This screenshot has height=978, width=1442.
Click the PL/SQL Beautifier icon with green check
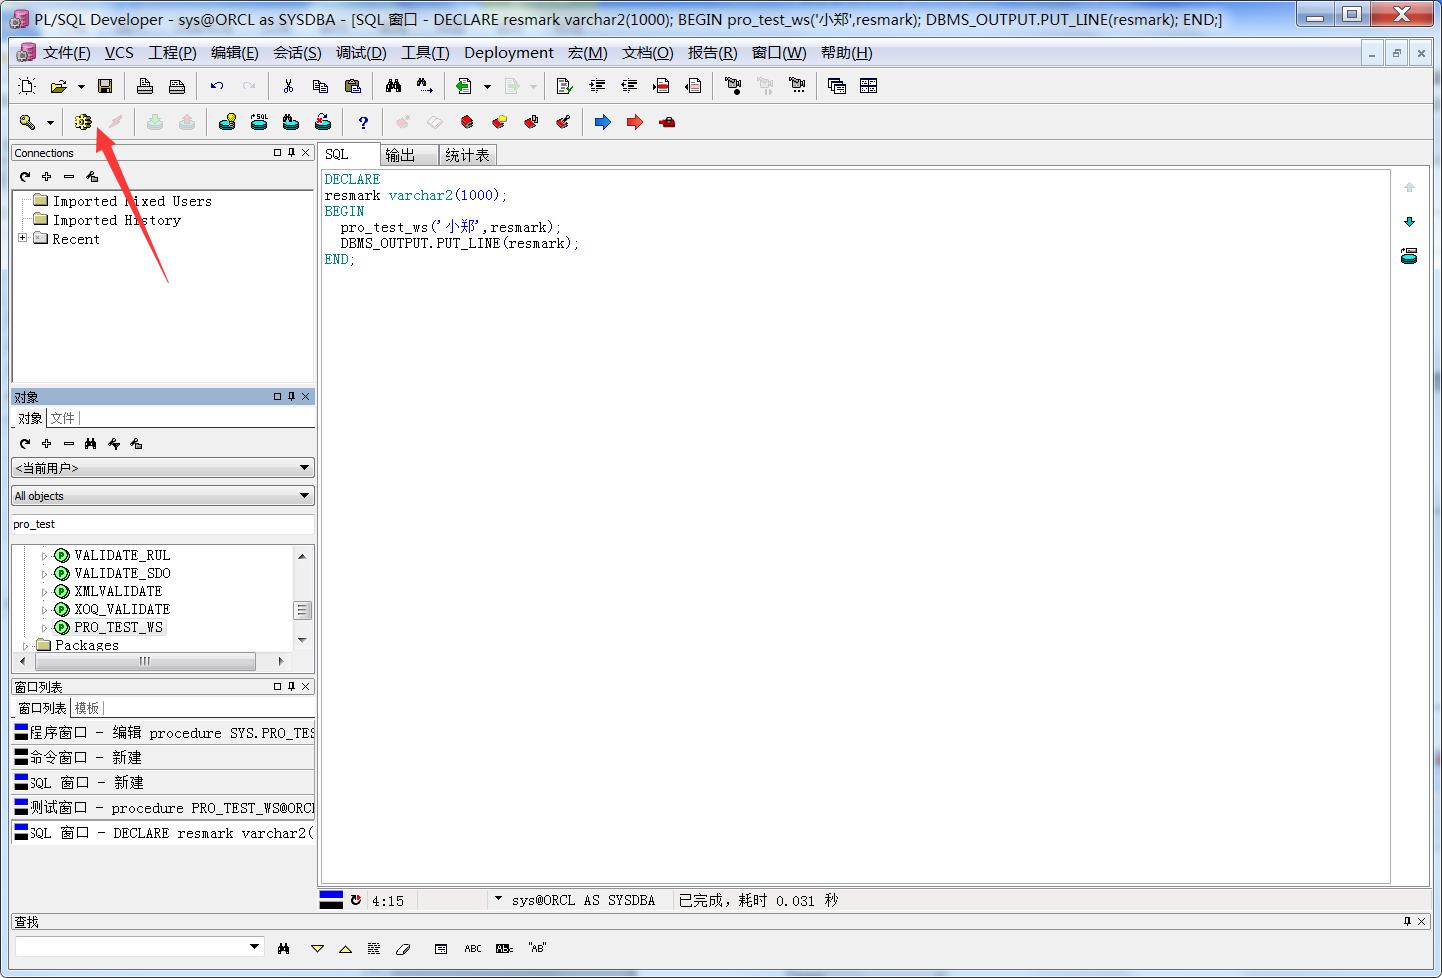(x=564, y=86)
